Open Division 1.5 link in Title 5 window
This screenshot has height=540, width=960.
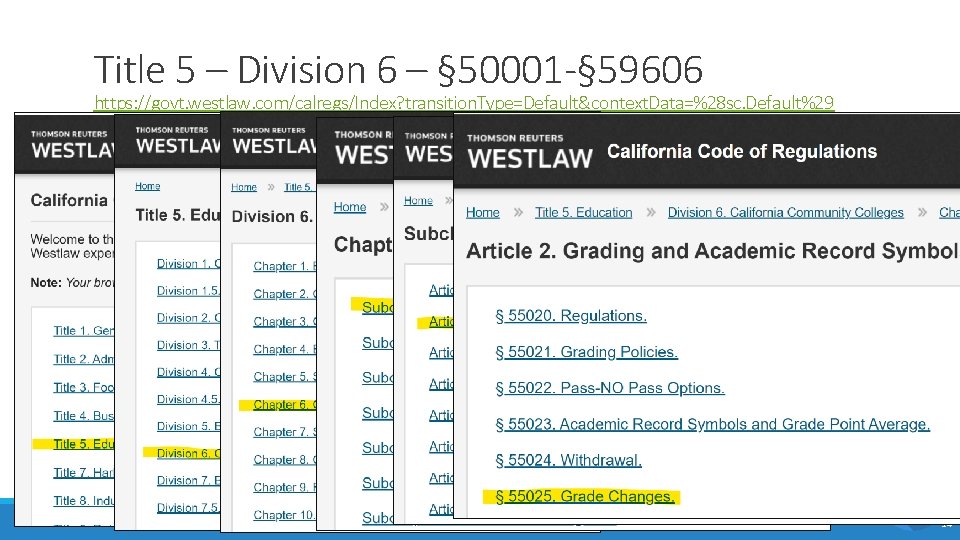pos(188,291)
